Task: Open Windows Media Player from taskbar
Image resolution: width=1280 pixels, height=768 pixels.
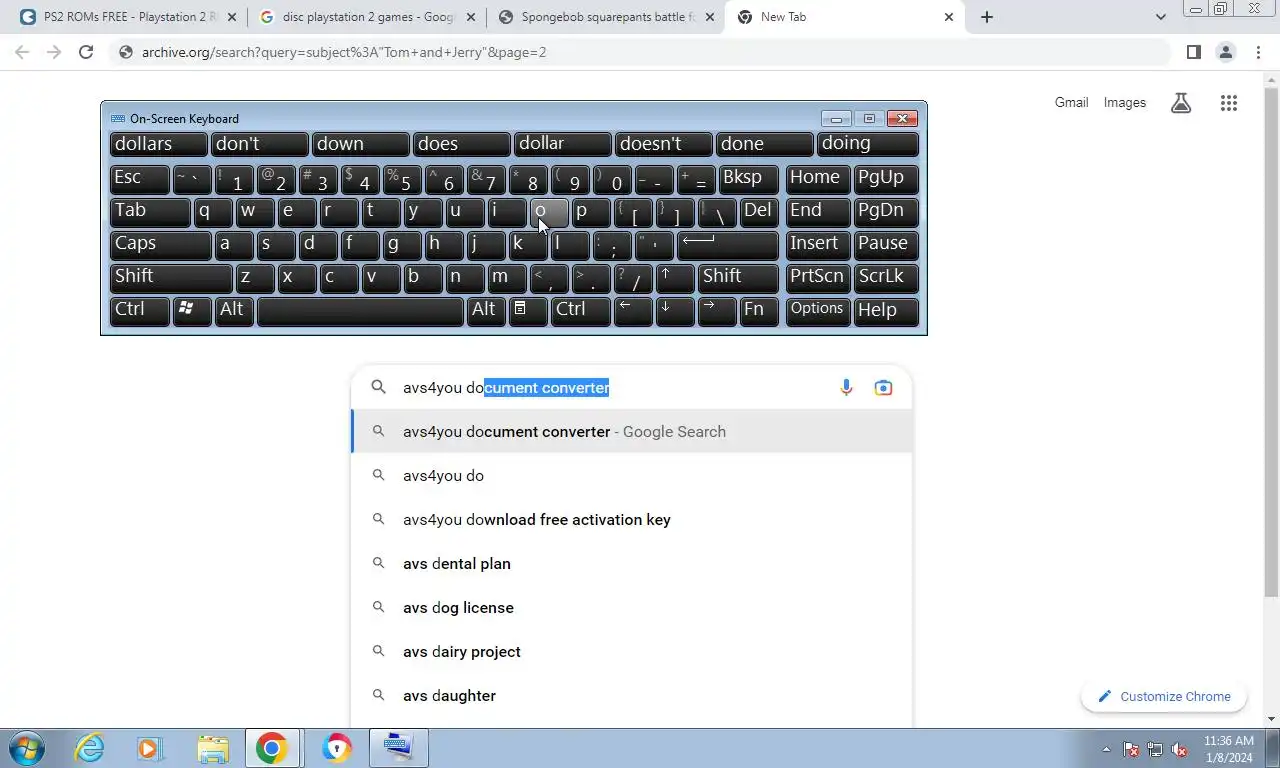Action: 150,748
